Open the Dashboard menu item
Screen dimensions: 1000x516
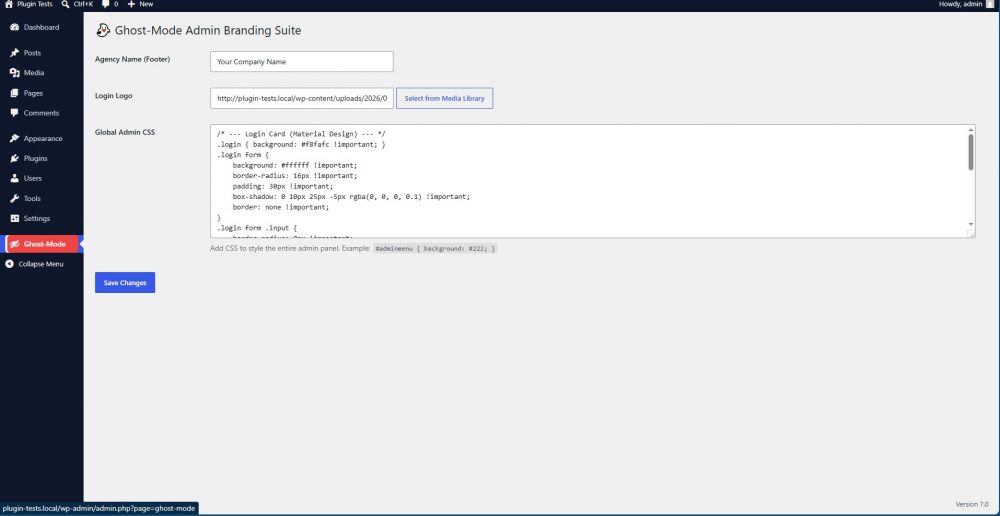[x=41, y=27]
